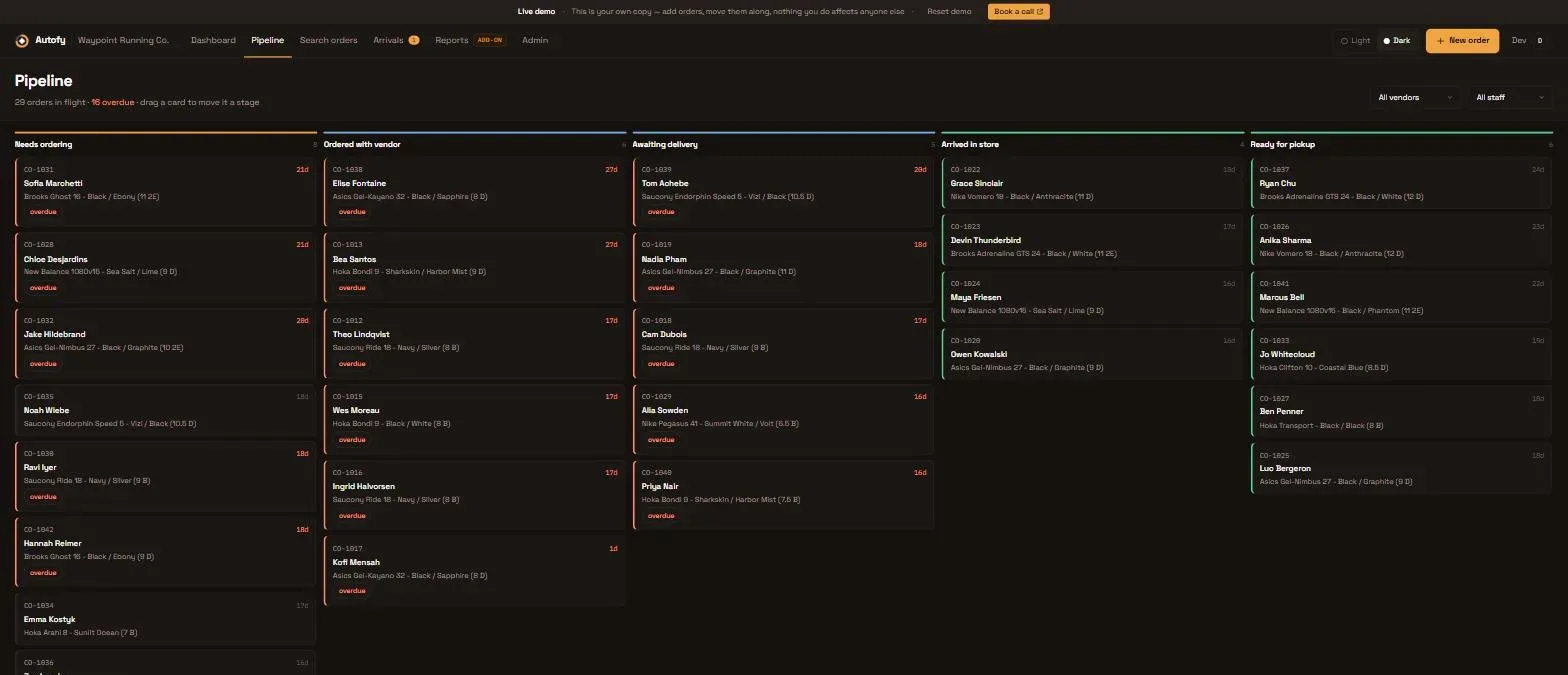Open Jake Hildebrand order card
The image size is (1568, 675).
(x=166, y=343)
